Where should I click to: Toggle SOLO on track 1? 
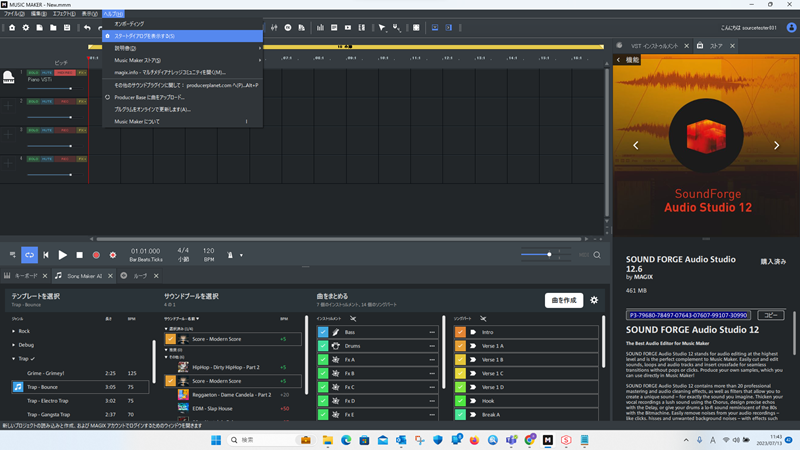(x=33, y=73)
